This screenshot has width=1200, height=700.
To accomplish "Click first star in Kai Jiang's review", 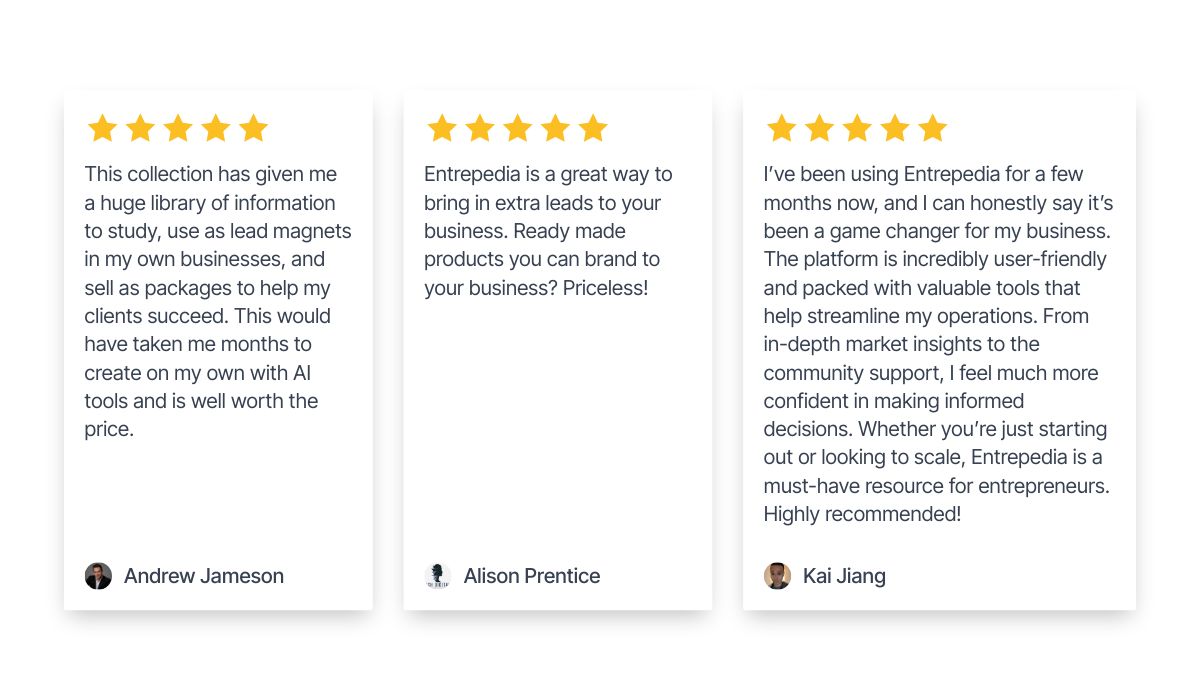I will point(781,128).
